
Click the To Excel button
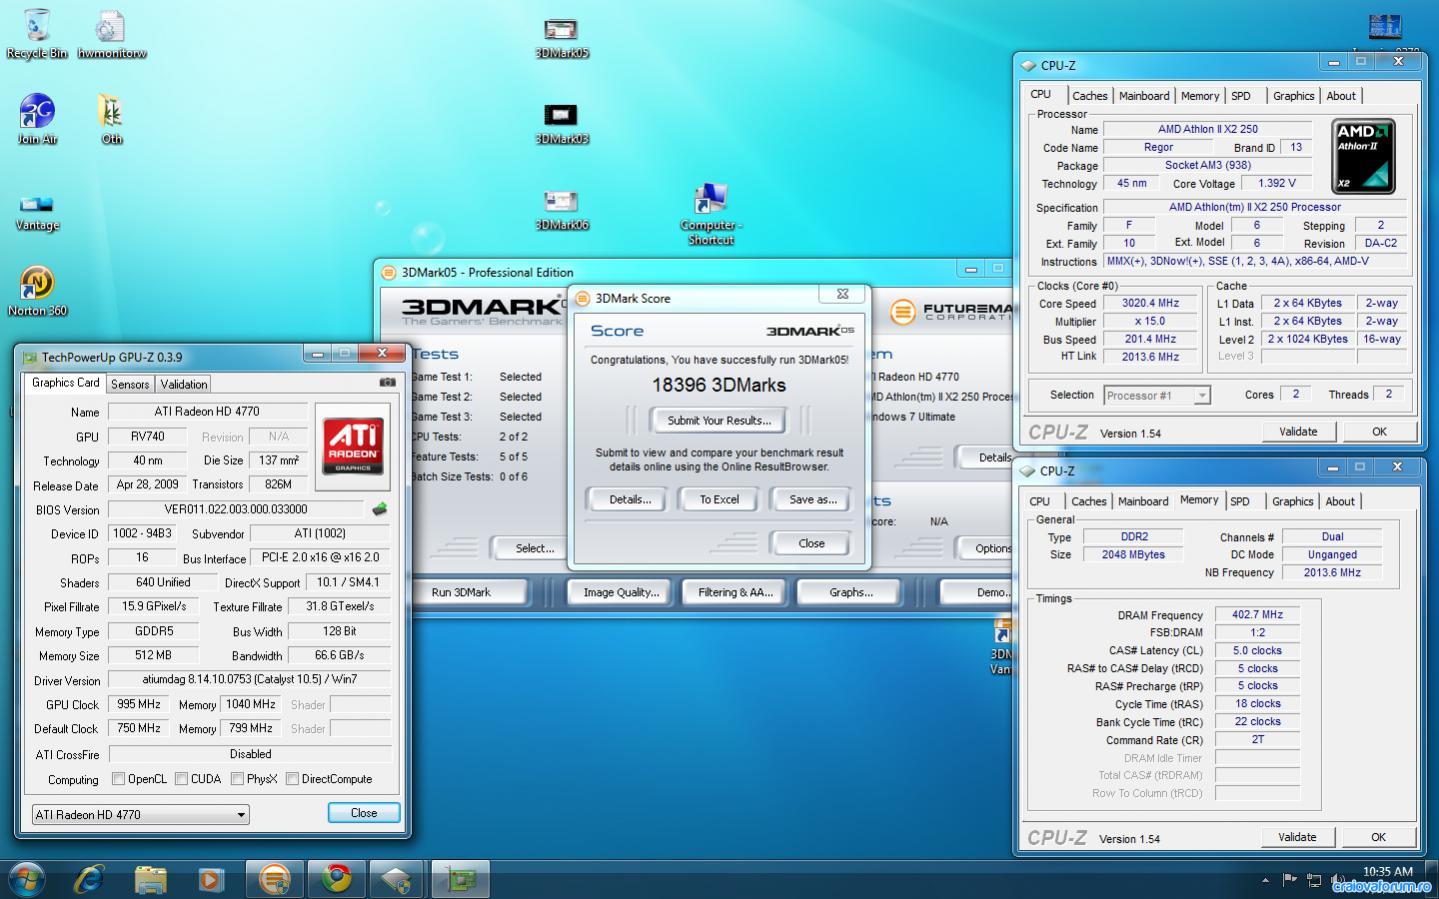(719, 500)
